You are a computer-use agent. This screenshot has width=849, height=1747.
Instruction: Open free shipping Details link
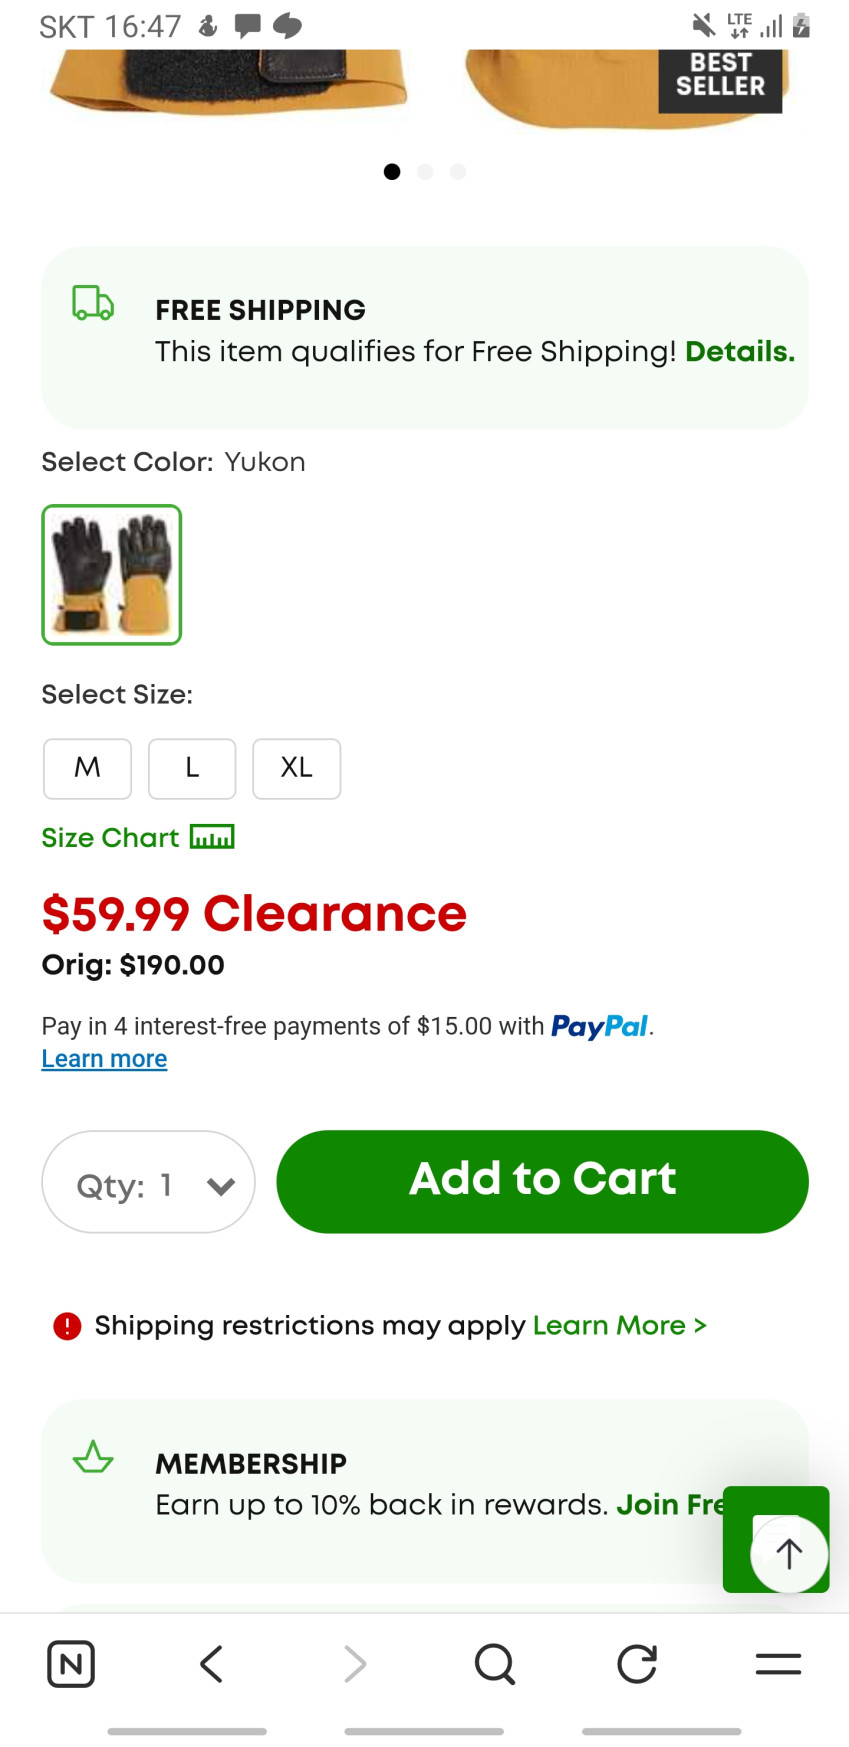pos(739,352)
